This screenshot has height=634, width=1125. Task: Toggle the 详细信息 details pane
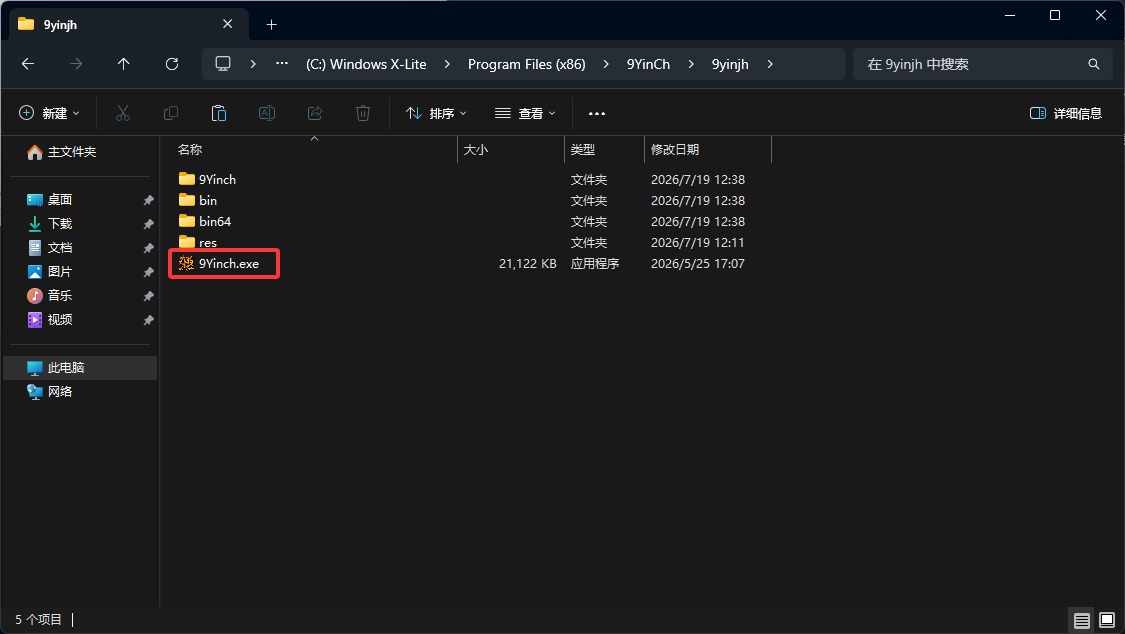[1065, 113]
